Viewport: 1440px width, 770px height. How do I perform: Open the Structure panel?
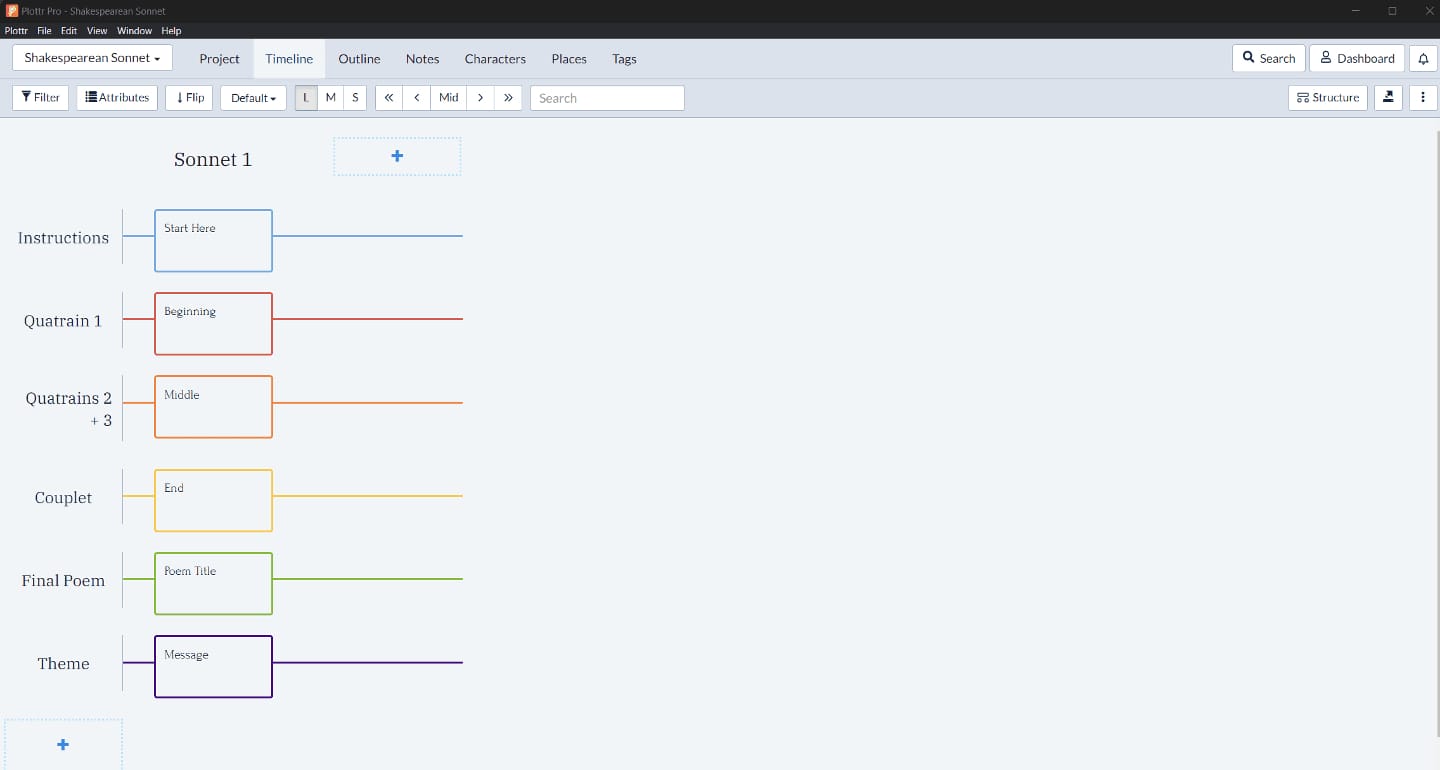pyautogui.click(x=1328, y=98)
